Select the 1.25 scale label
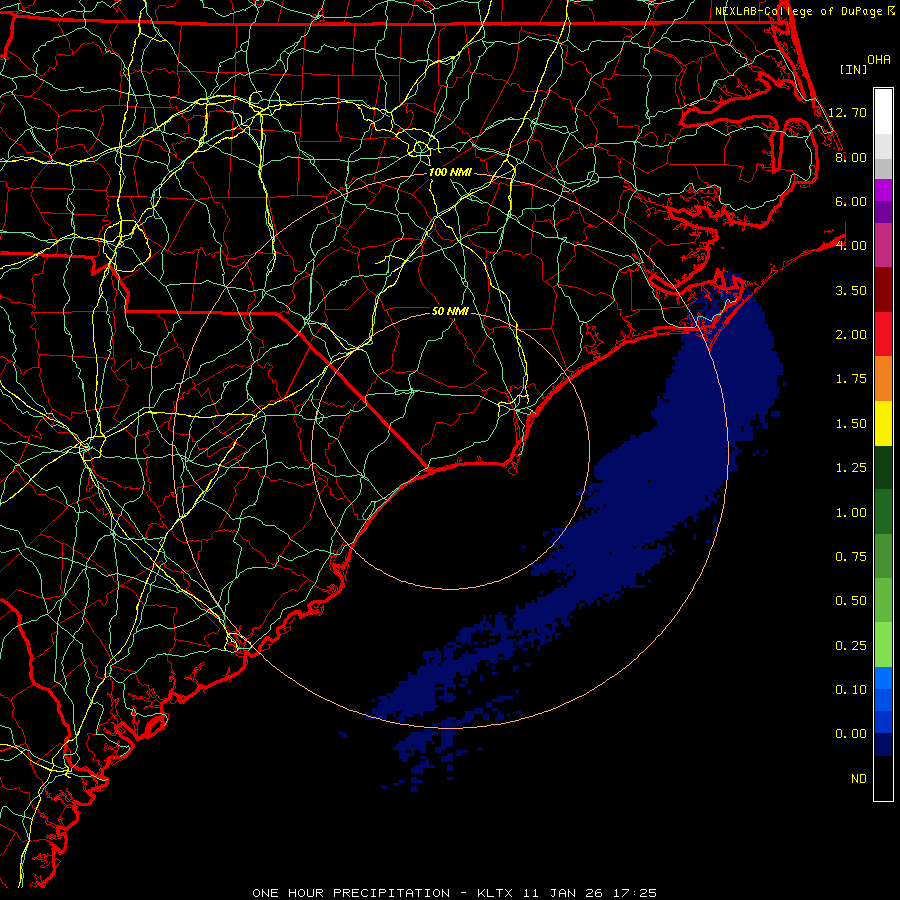This screenshot has height=900, width=900. pos(851,468)
